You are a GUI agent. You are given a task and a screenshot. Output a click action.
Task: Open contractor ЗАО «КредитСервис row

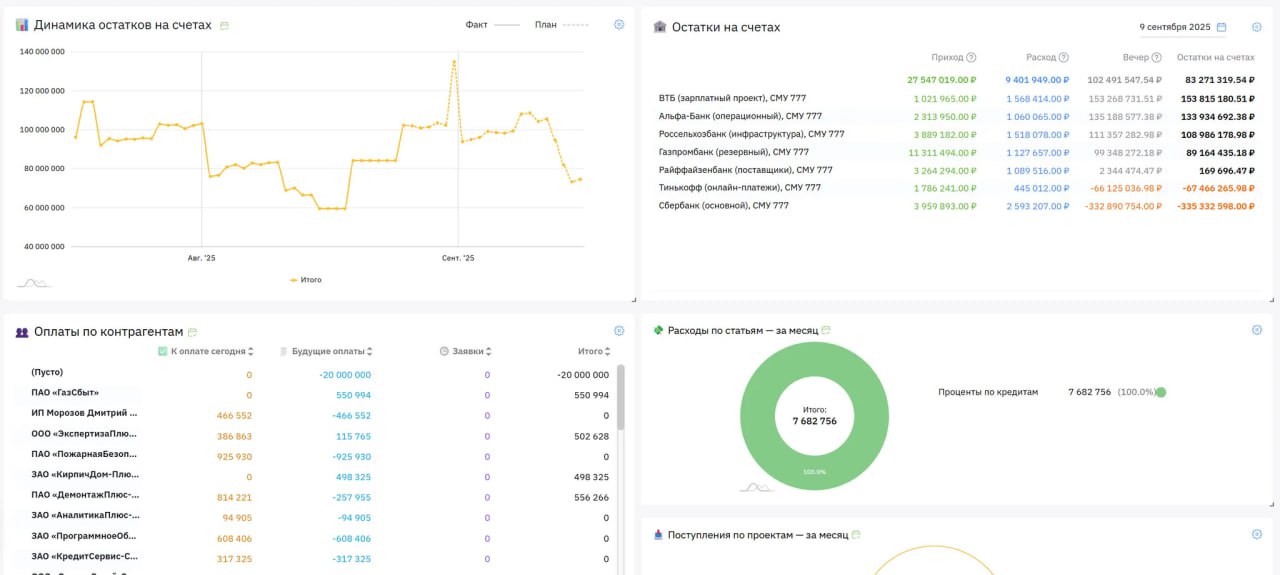click(x=315, y=558)
